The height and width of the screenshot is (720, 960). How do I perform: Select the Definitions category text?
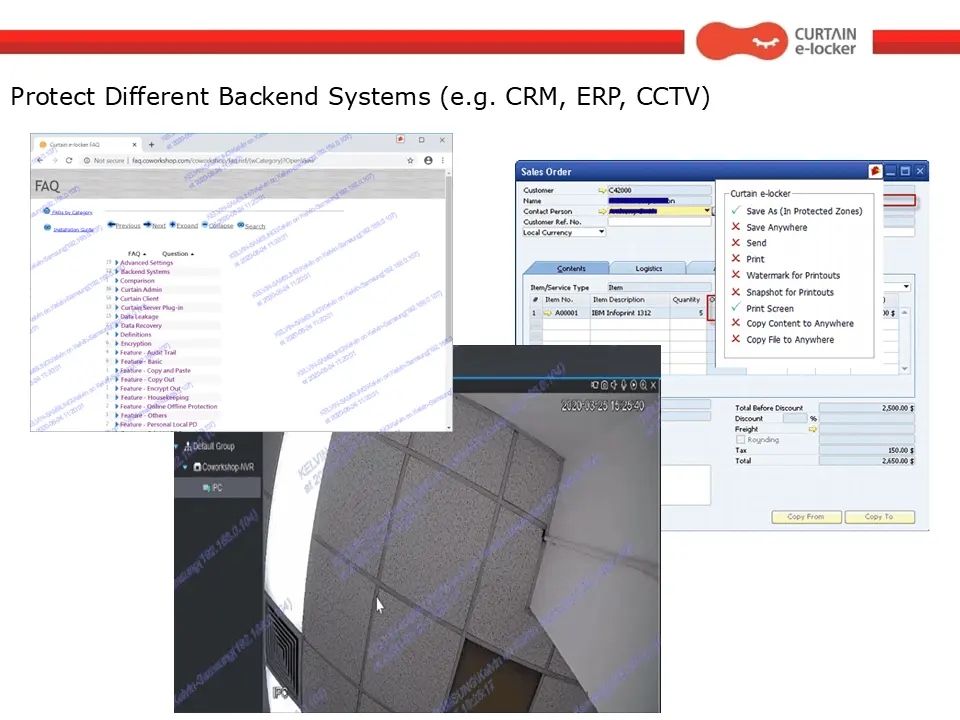click(x=135, y=335)
